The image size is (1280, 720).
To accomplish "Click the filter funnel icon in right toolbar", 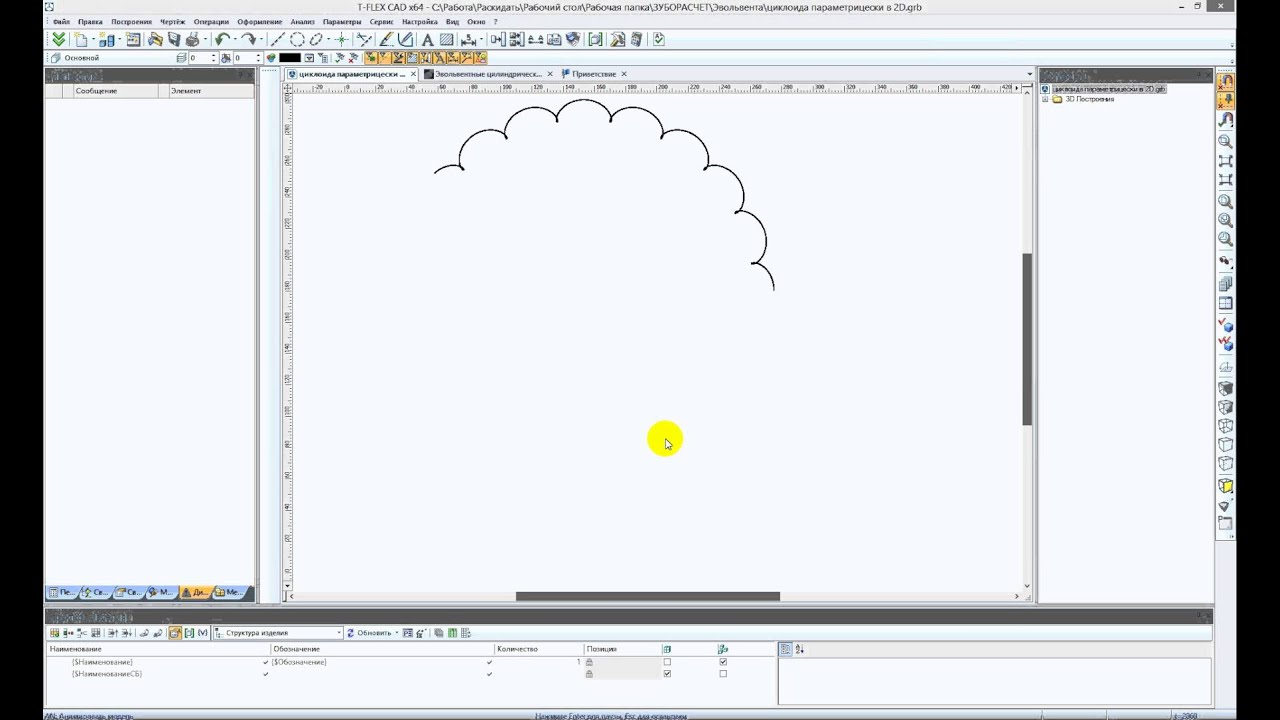I will 1225,506.
